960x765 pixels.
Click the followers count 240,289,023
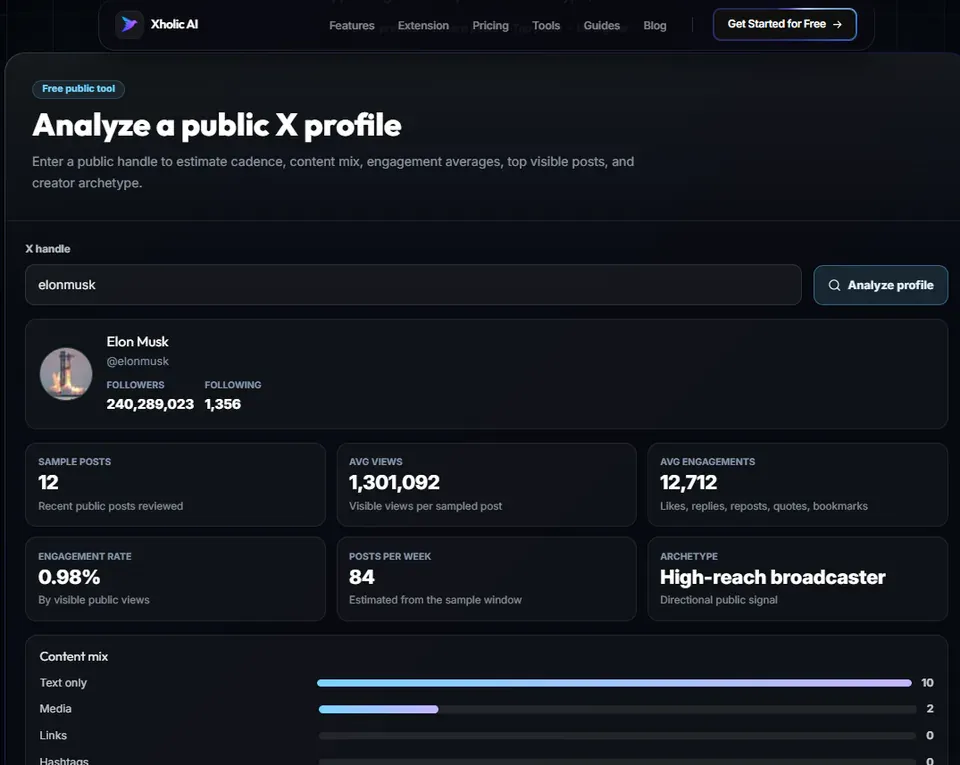tap(150, 404)
